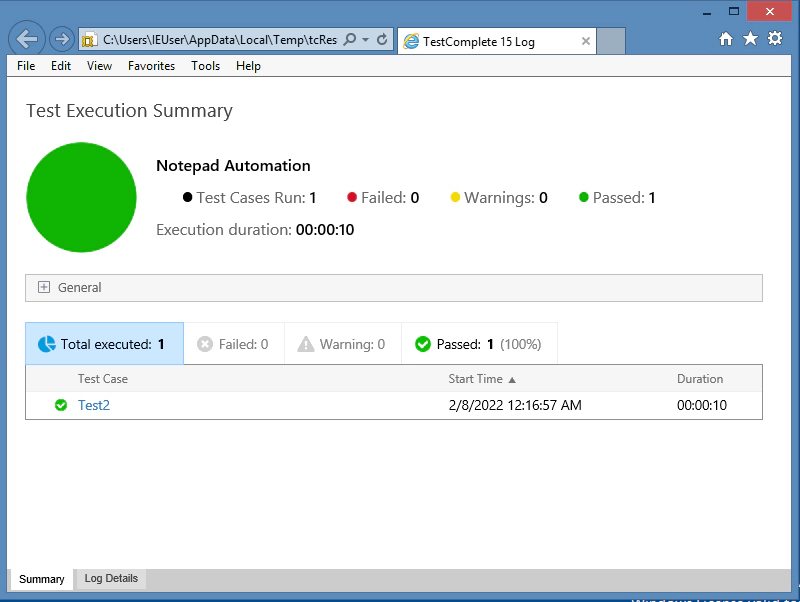The image size is (800, 602).
Task: Click the large green results pie chart
Action: (81, 197)
